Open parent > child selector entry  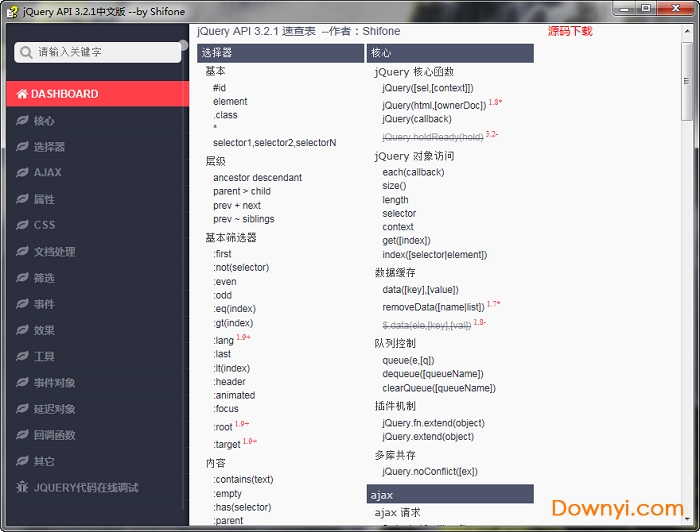point(242,191)
